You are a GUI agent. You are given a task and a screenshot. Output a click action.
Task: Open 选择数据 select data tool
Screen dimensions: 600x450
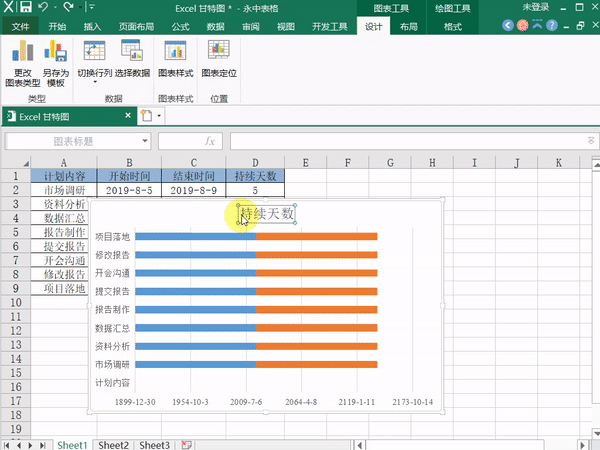point(132,57)
